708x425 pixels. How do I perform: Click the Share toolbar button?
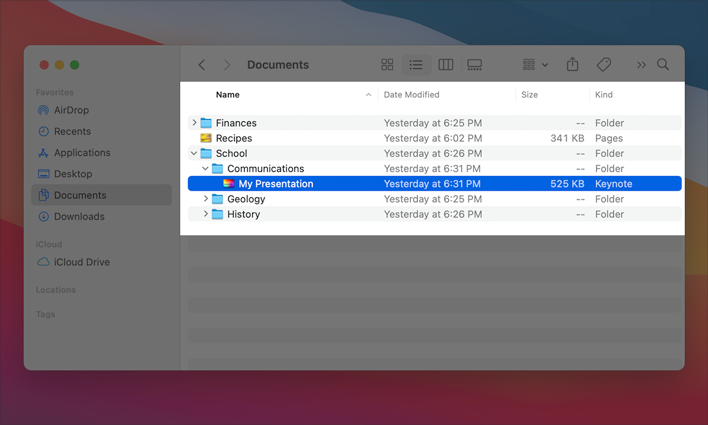(x=573, y=64)
